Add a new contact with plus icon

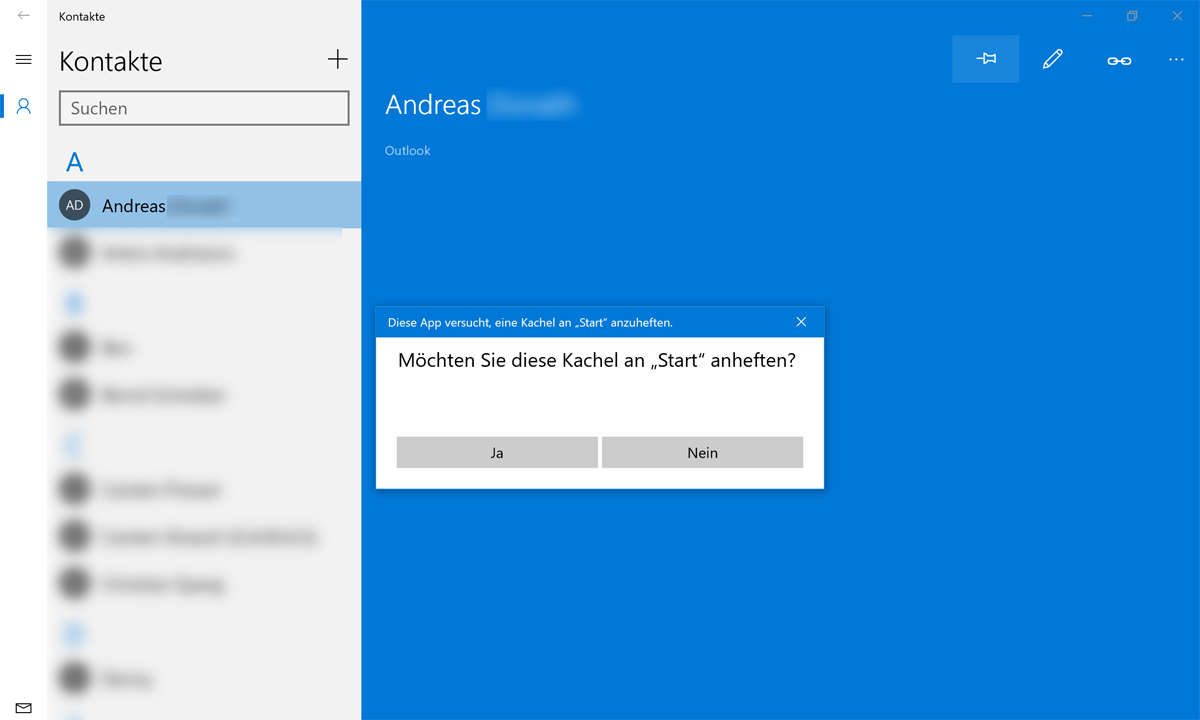(x=337, y=60)
